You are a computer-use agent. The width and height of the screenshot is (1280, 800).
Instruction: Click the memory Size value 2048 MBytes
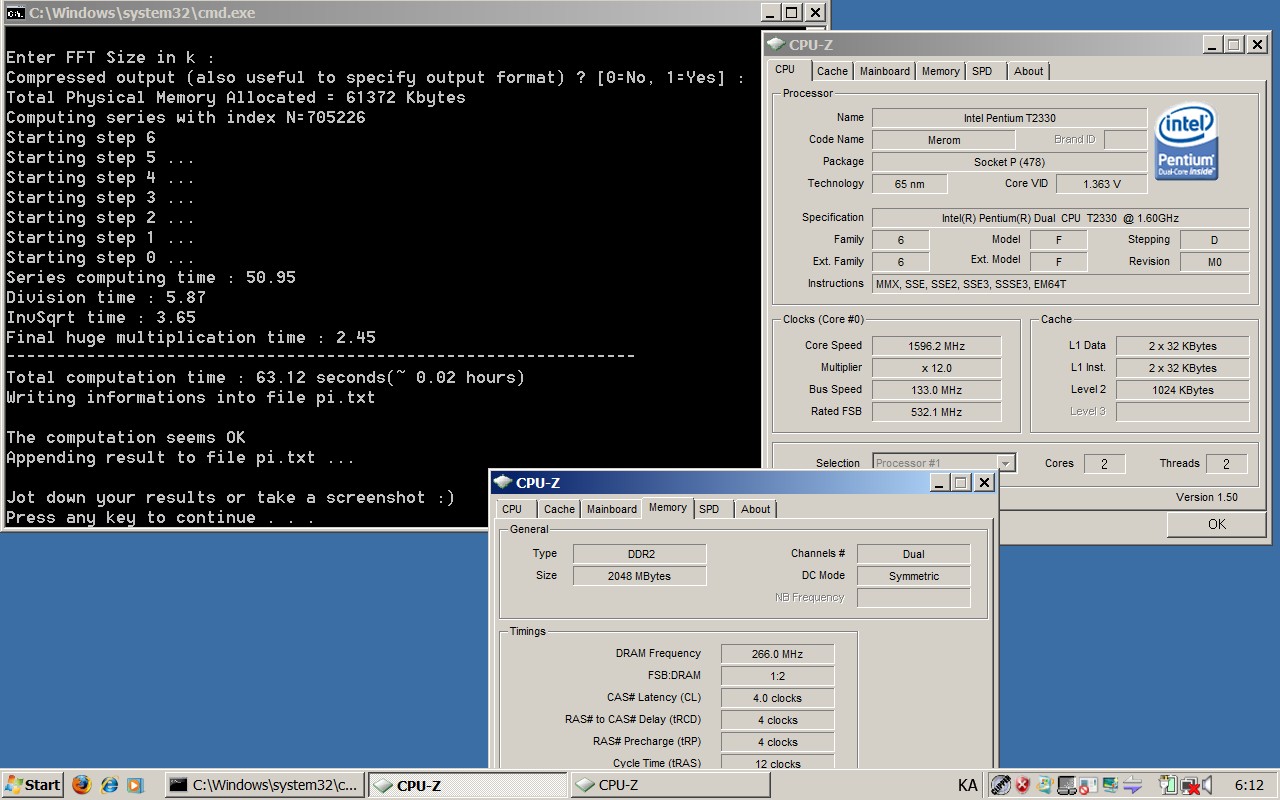(x=639, y=576)
